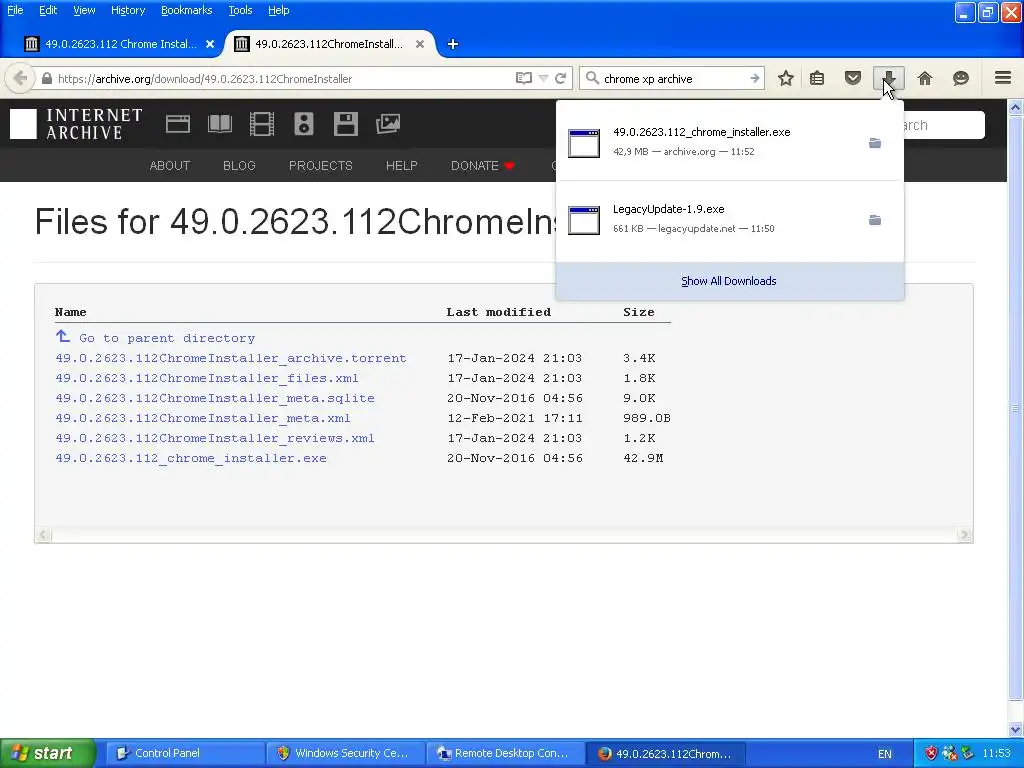Bookmark this page with star icon
Image resolution: width=1024 pixels, height=768 pixels.
point(786,78)
